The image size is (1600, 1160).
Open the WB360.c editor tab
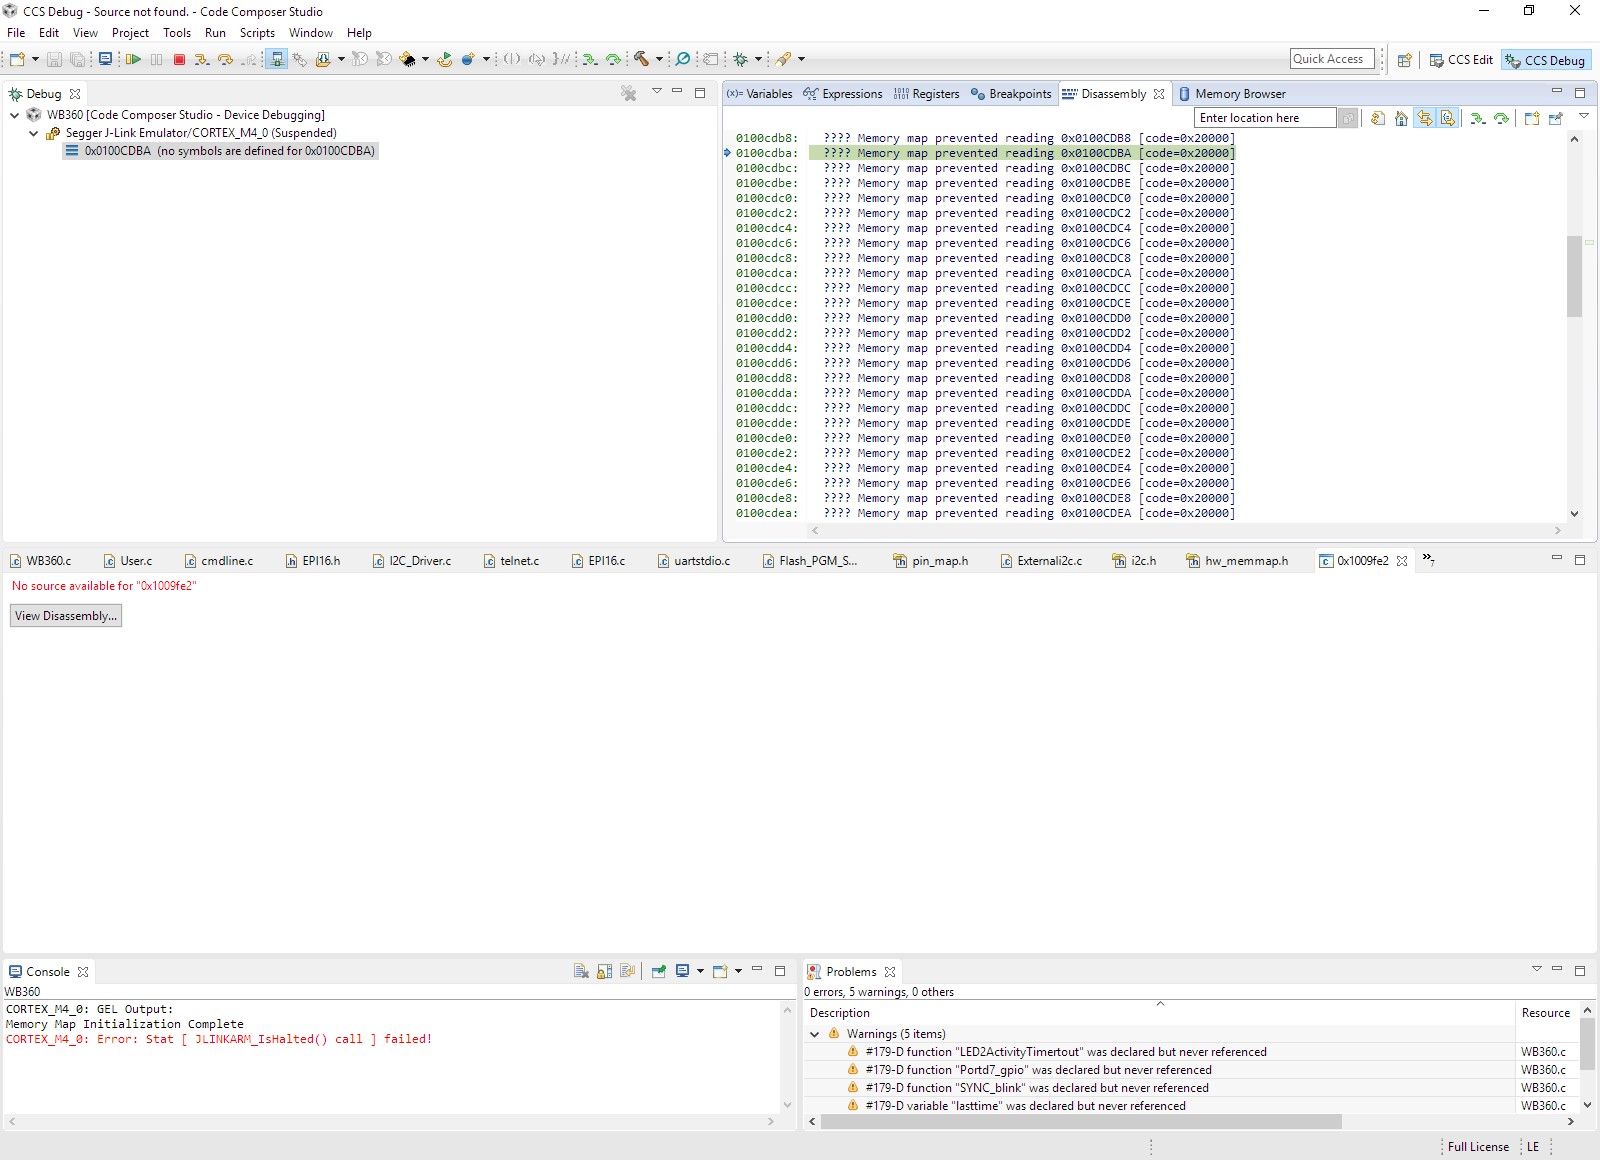click(x=41, y=561)
